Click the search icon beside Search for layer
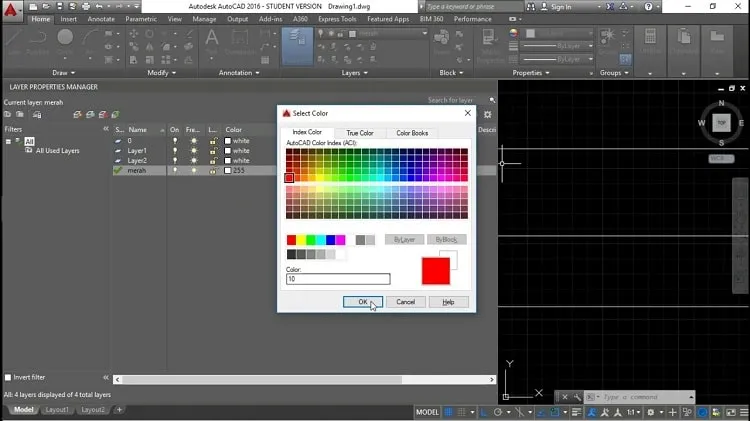This screenshot has width=750, height=421. [492, 100]
